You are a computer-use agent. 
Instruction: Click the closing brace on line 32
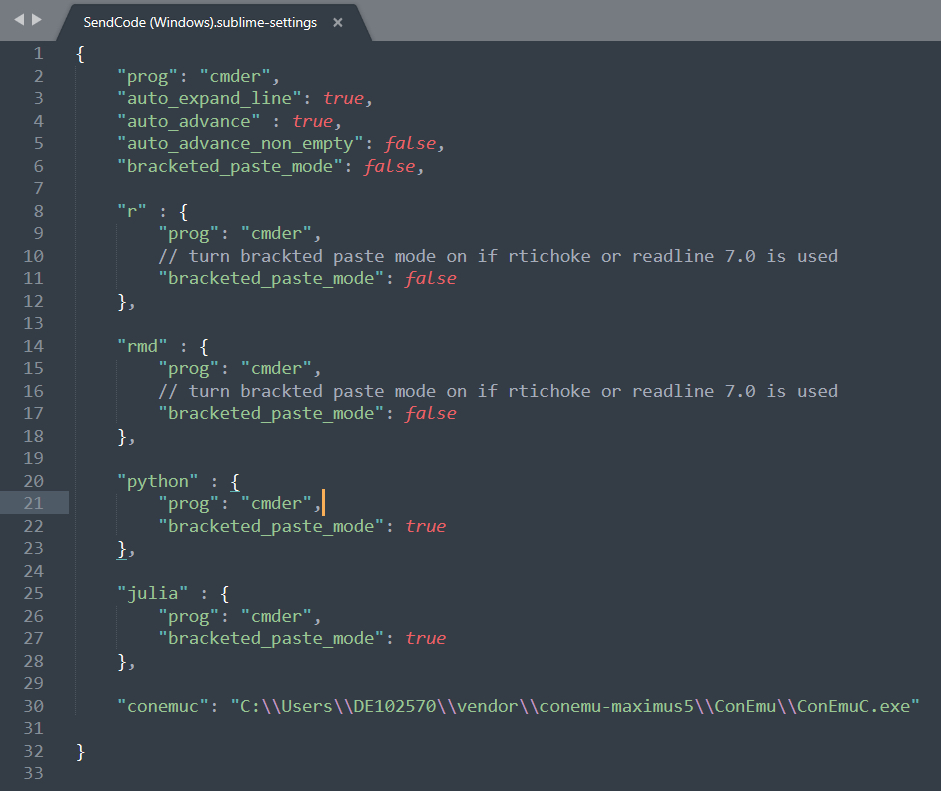pyautogui.click(x=80, y=751)
